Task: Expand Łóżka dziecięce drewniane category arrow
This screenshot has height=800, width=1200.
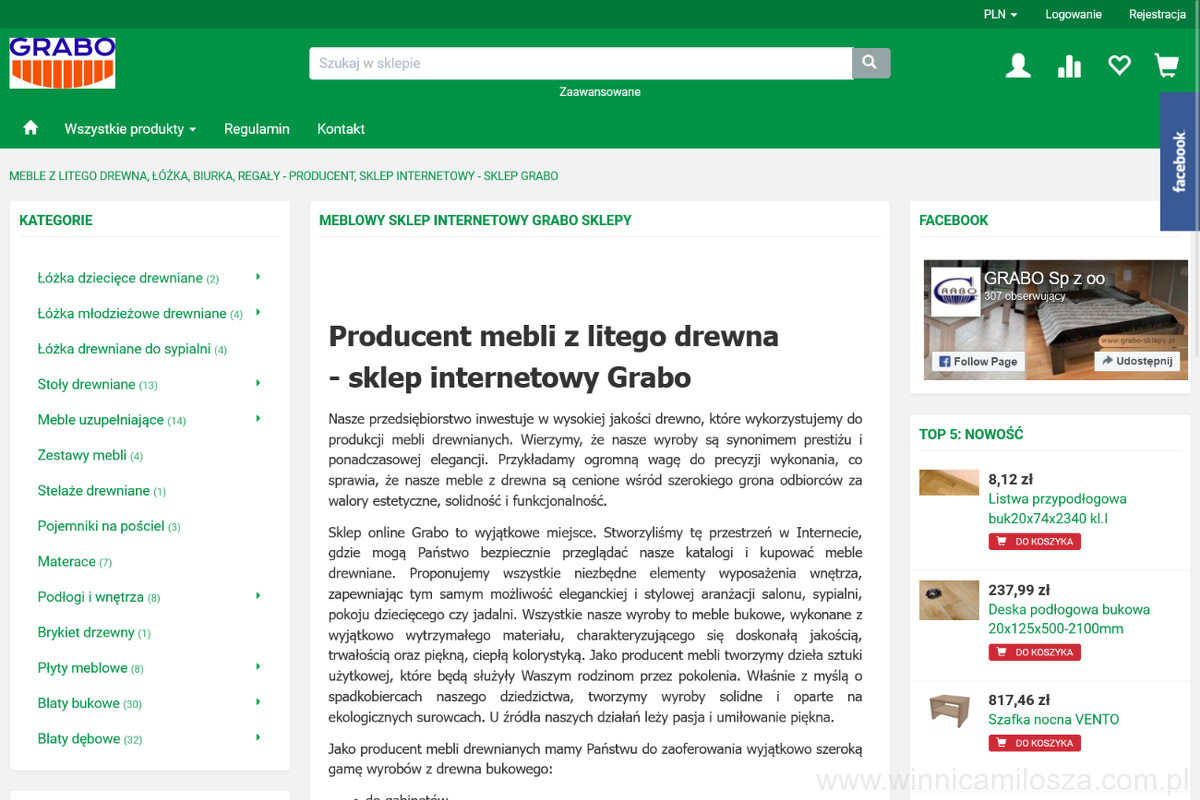Action: tap(258, 277)
